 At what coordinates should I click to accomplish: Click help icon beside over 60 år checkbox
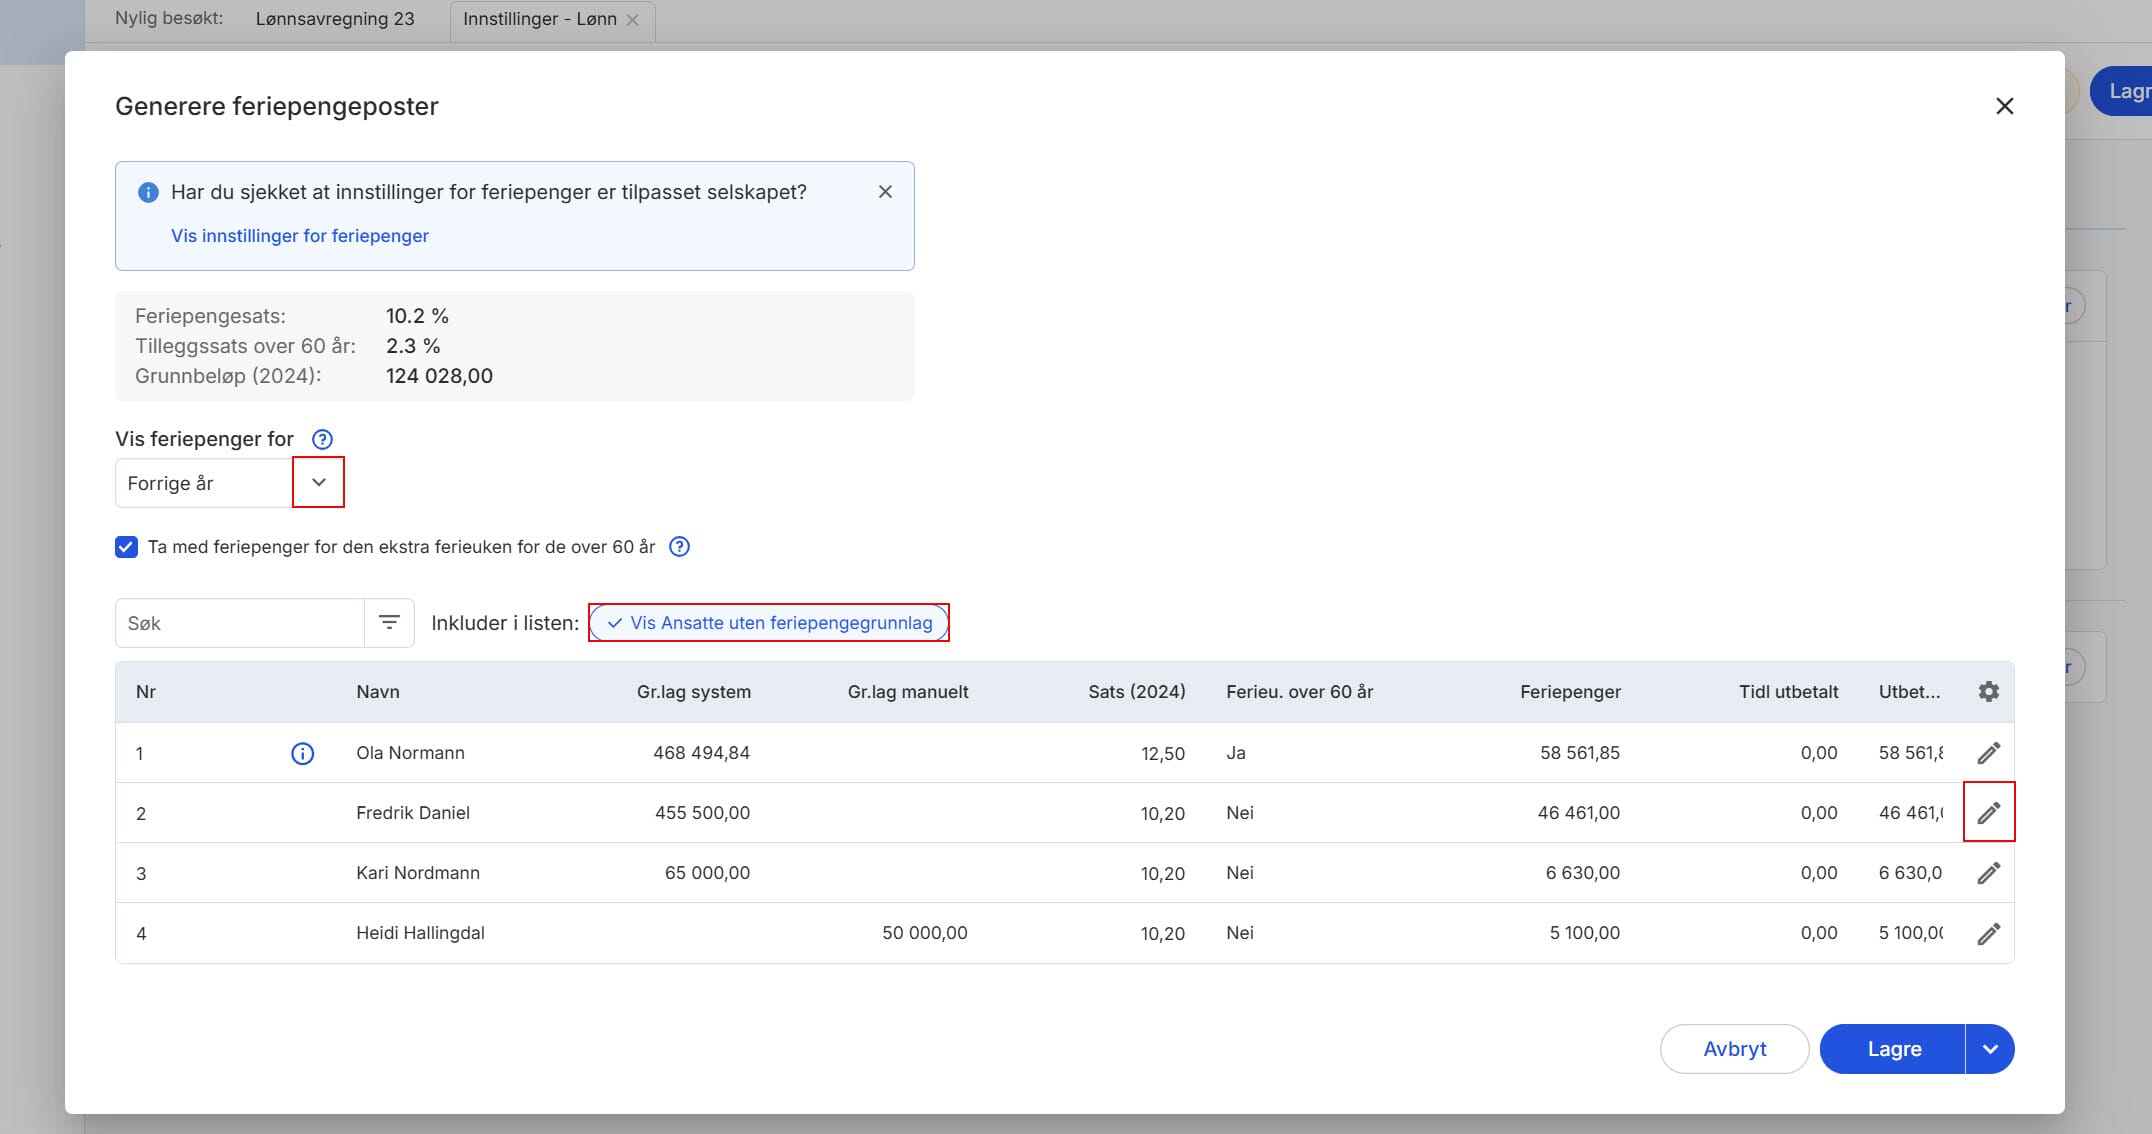click(679, 547)
